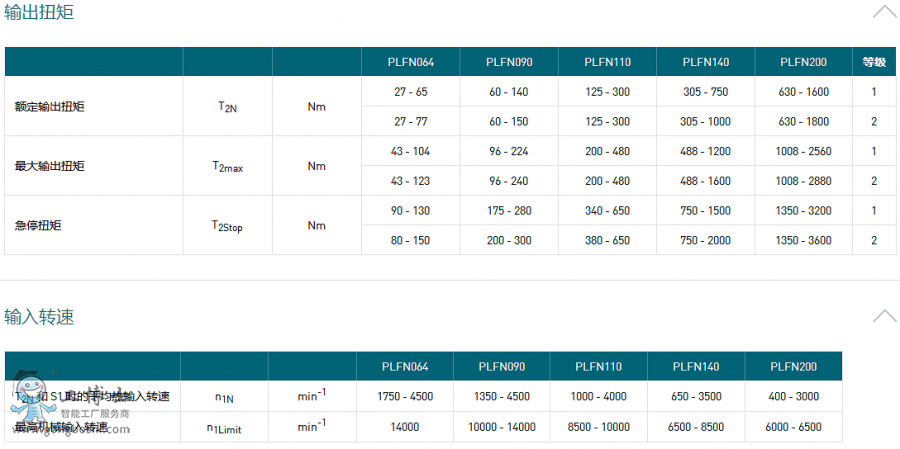Click the 输出扭矩 section heading
Viewport: 900px width, 449px height.
click(x=39, y=13)
